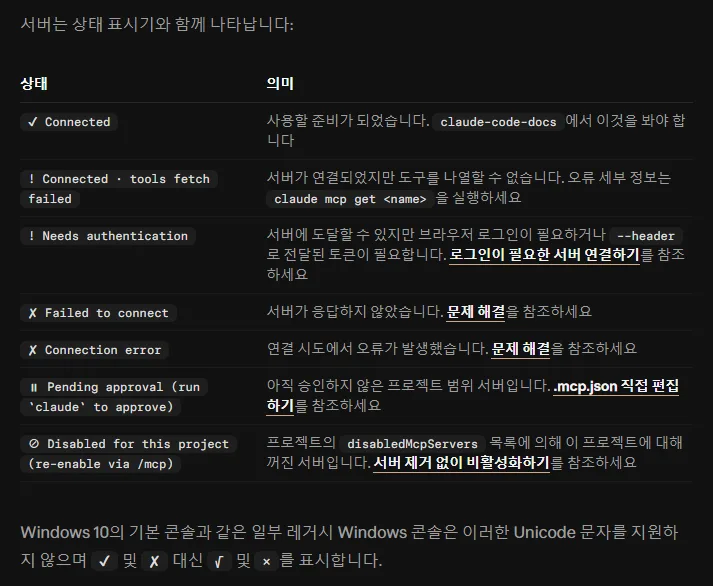Click the text '연결 시도에서 오류가 발생했습니다.'

377,349
